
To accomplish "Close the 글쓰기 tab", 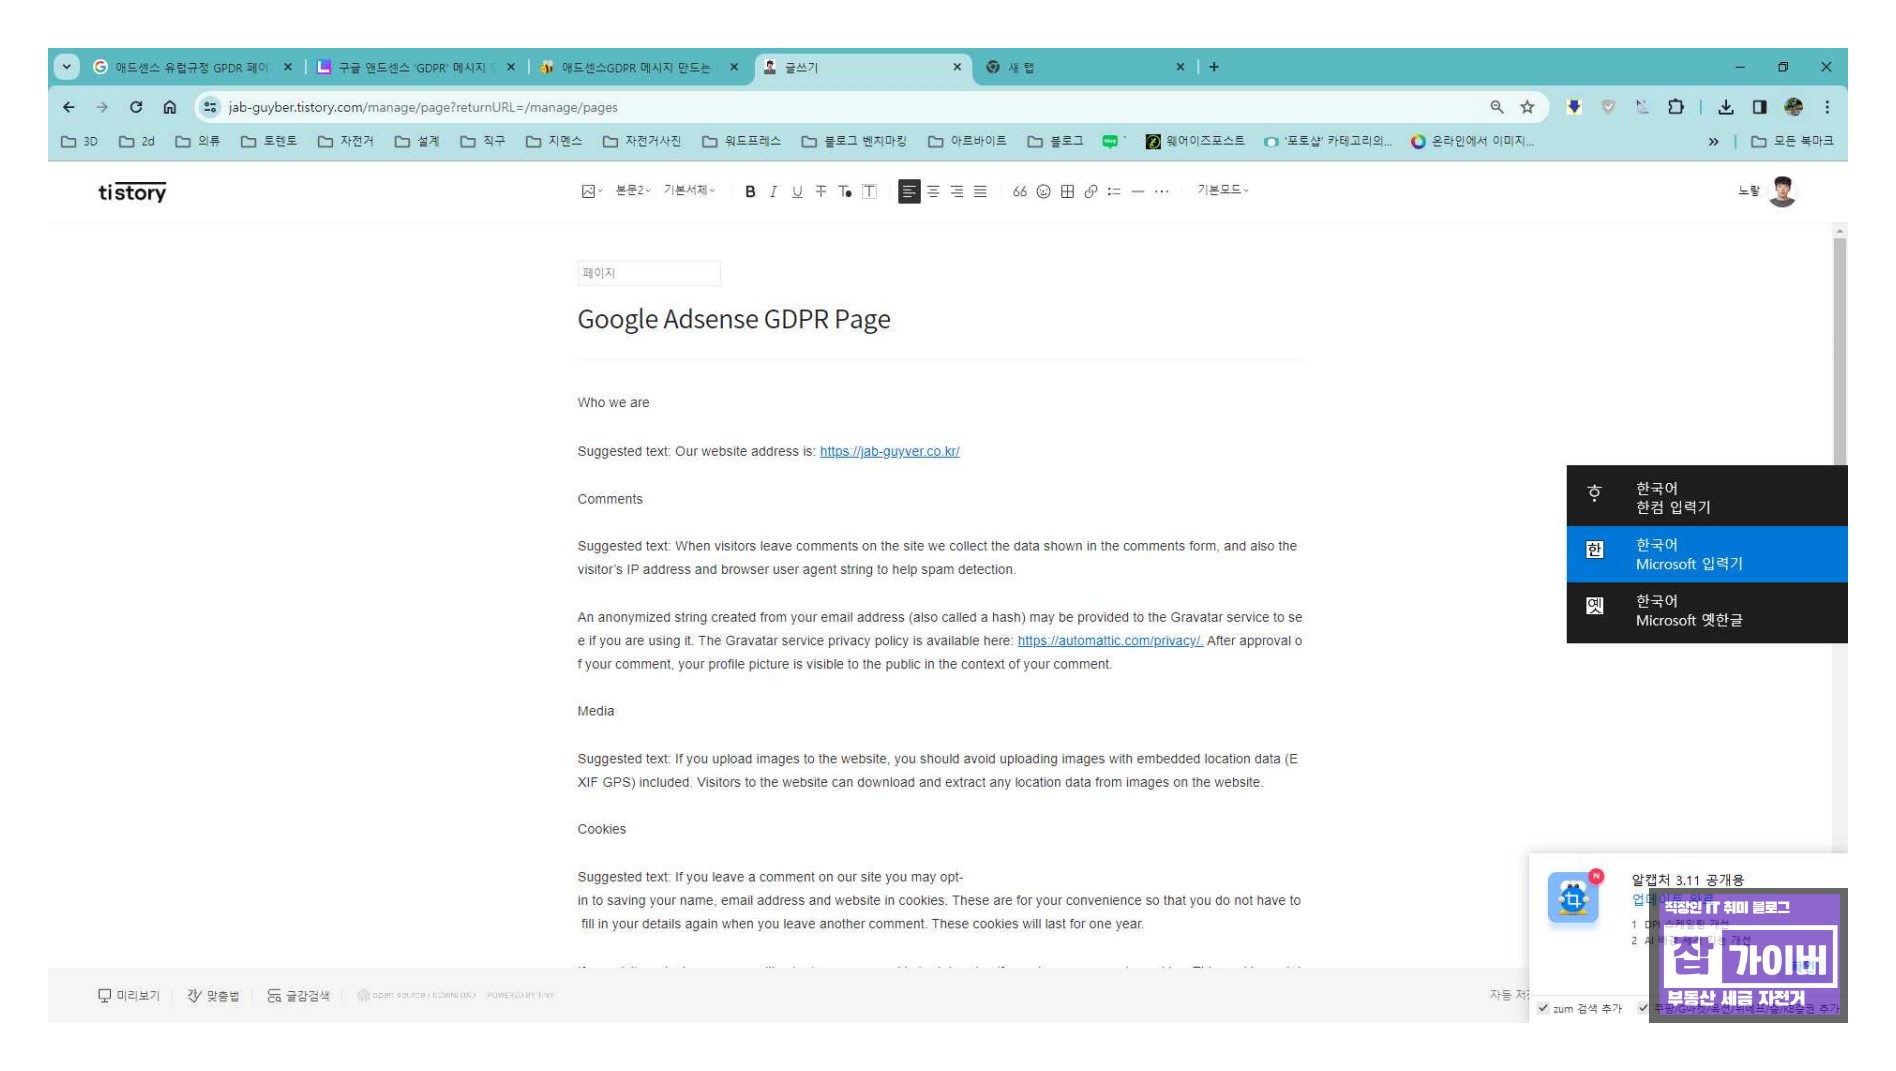I will point(957,67).
